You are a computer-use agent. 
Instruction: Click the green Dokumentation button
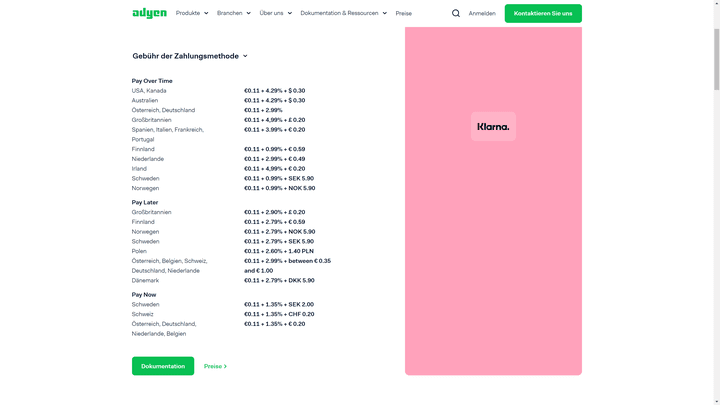point(163,366)
